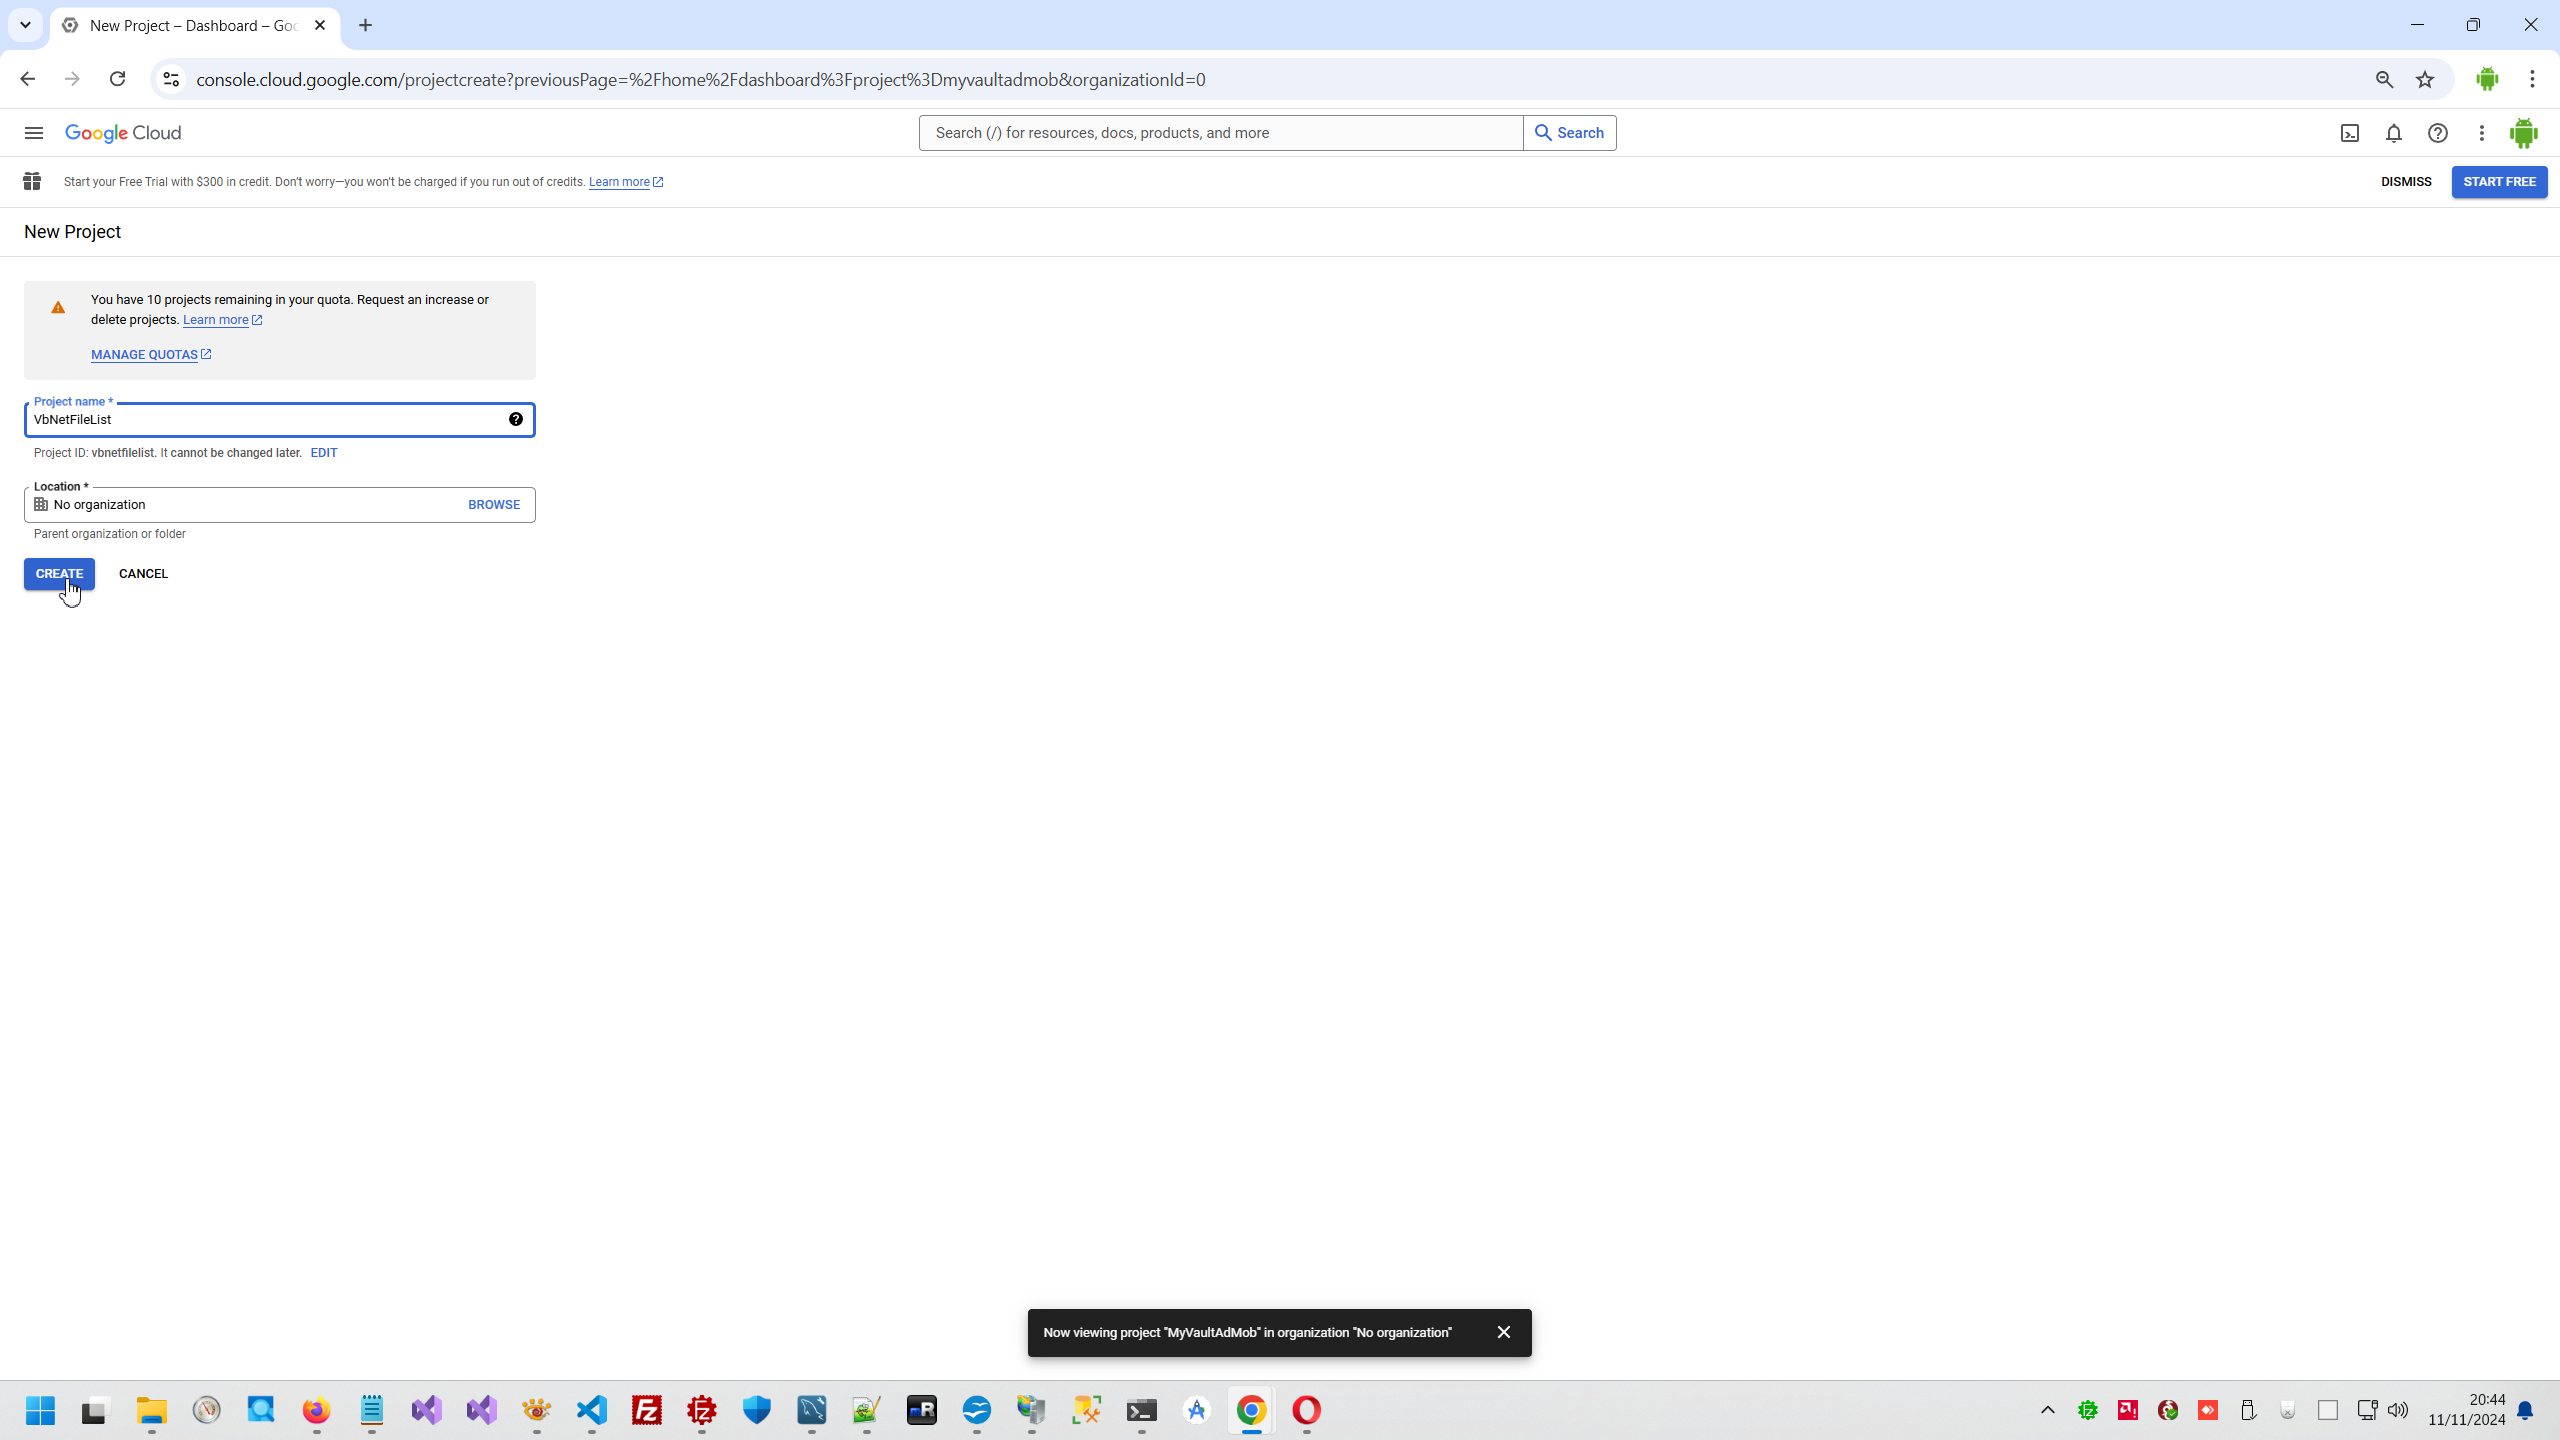Open a new browser tab
The height and width of the screenshot is (1440, 2560).
[365, 25]
